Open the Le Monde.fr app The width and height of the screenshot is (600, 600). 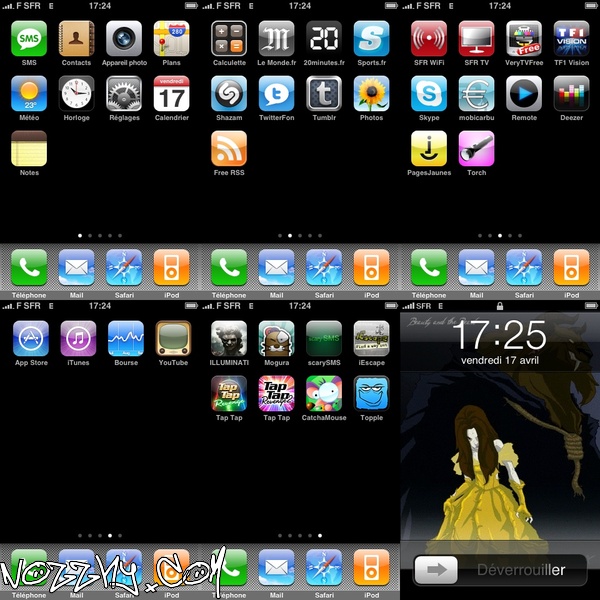276,39
